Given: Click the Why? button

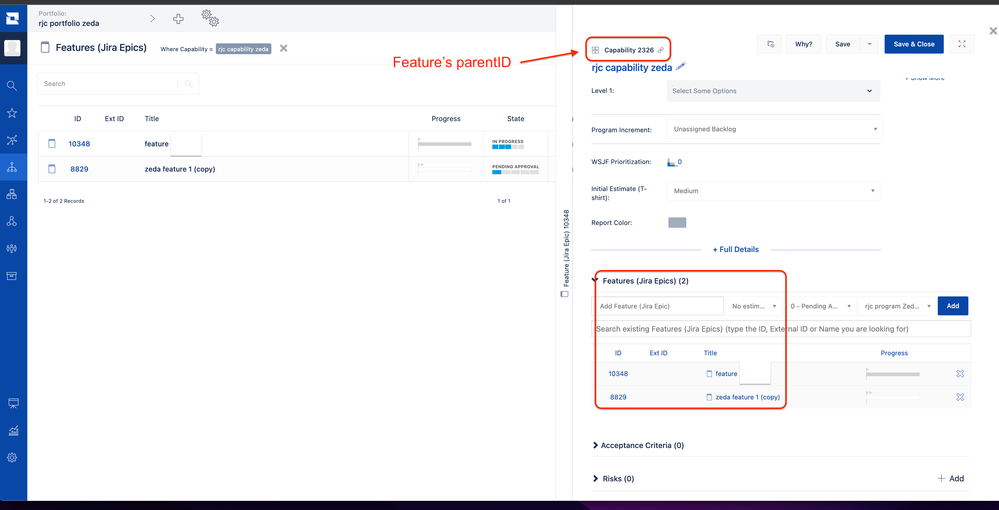Looking at the screenshot, I should 803,44.
